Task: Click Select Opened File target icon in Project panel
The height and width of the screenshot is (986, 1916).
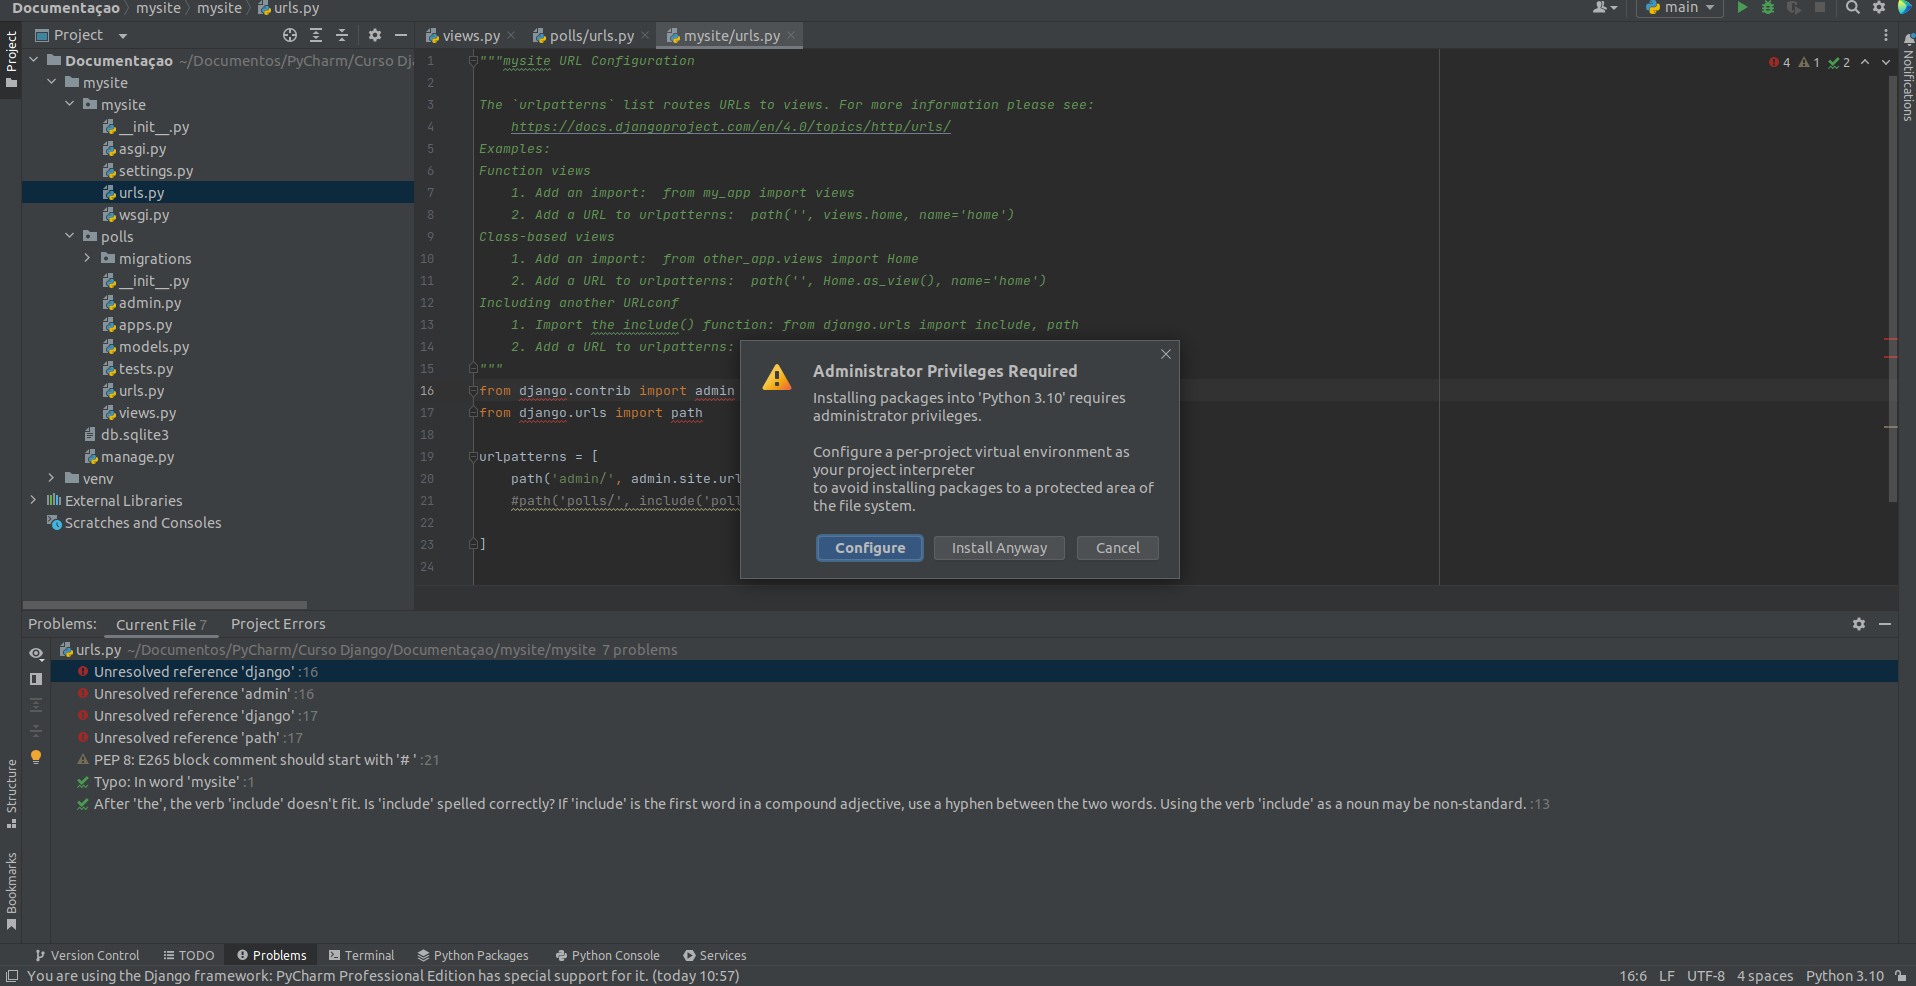Action: [x=290, y=35]
